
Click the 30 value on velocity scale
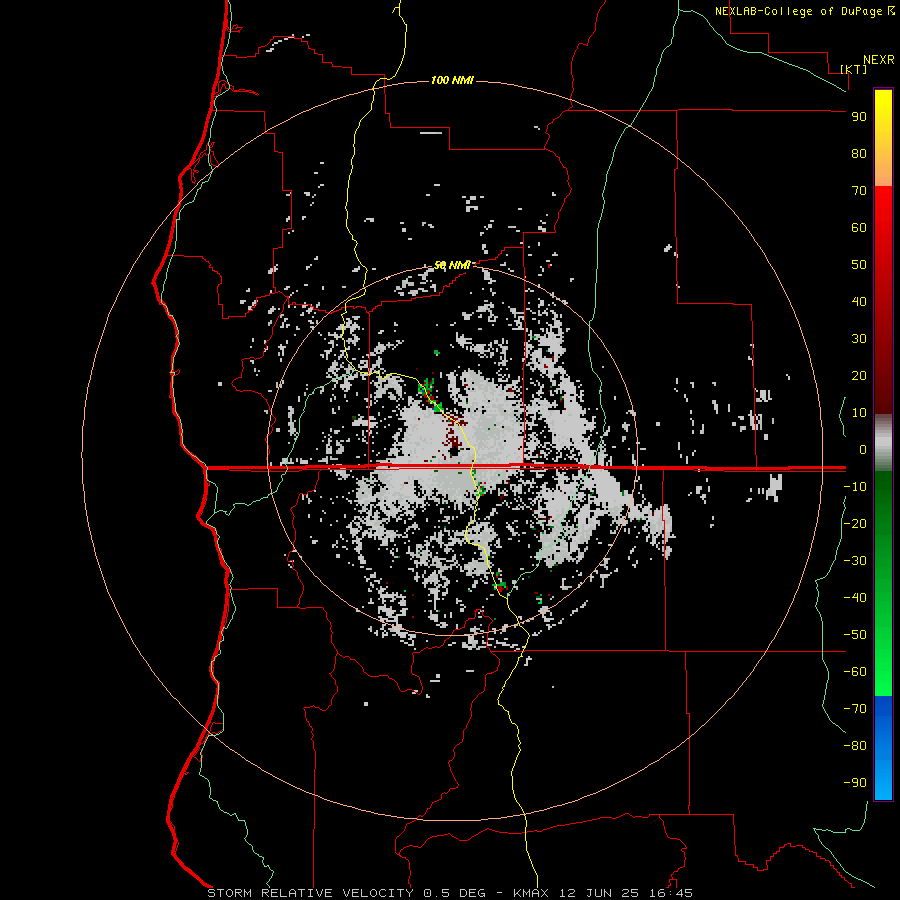pyautogui.click(x=859, y=339)
